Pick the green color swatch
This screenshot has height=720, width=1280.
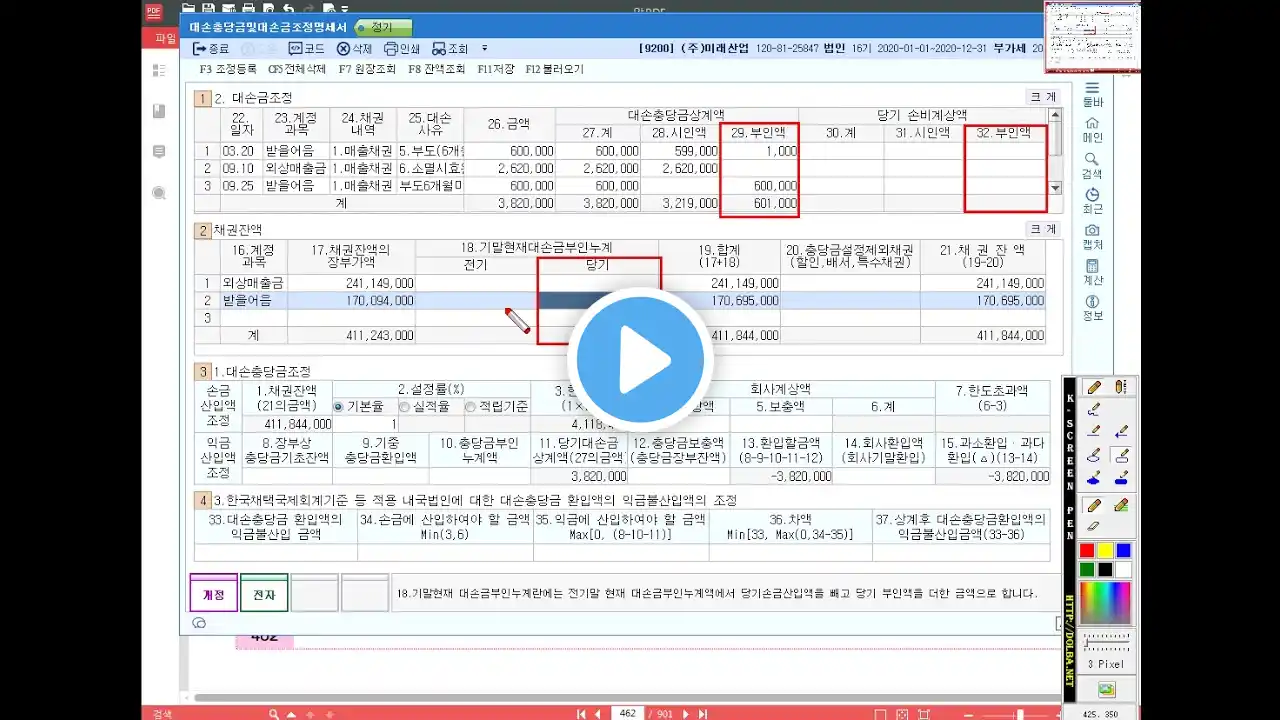(x=1087, y=569)
